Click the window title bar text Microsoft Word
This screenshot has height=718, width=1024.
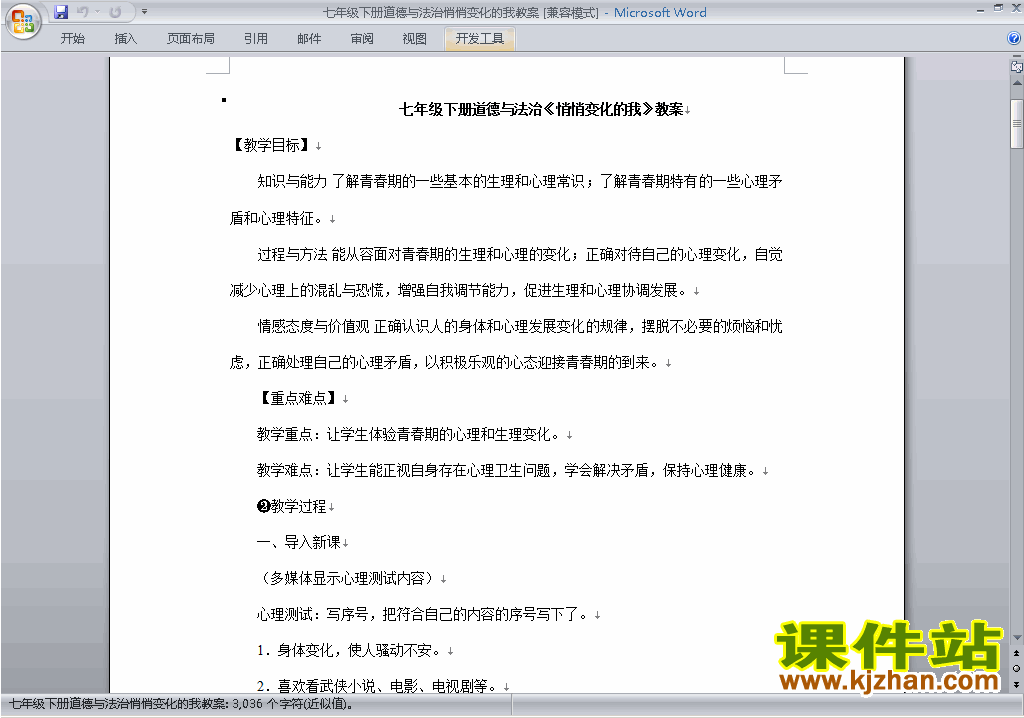click(660, 12)
